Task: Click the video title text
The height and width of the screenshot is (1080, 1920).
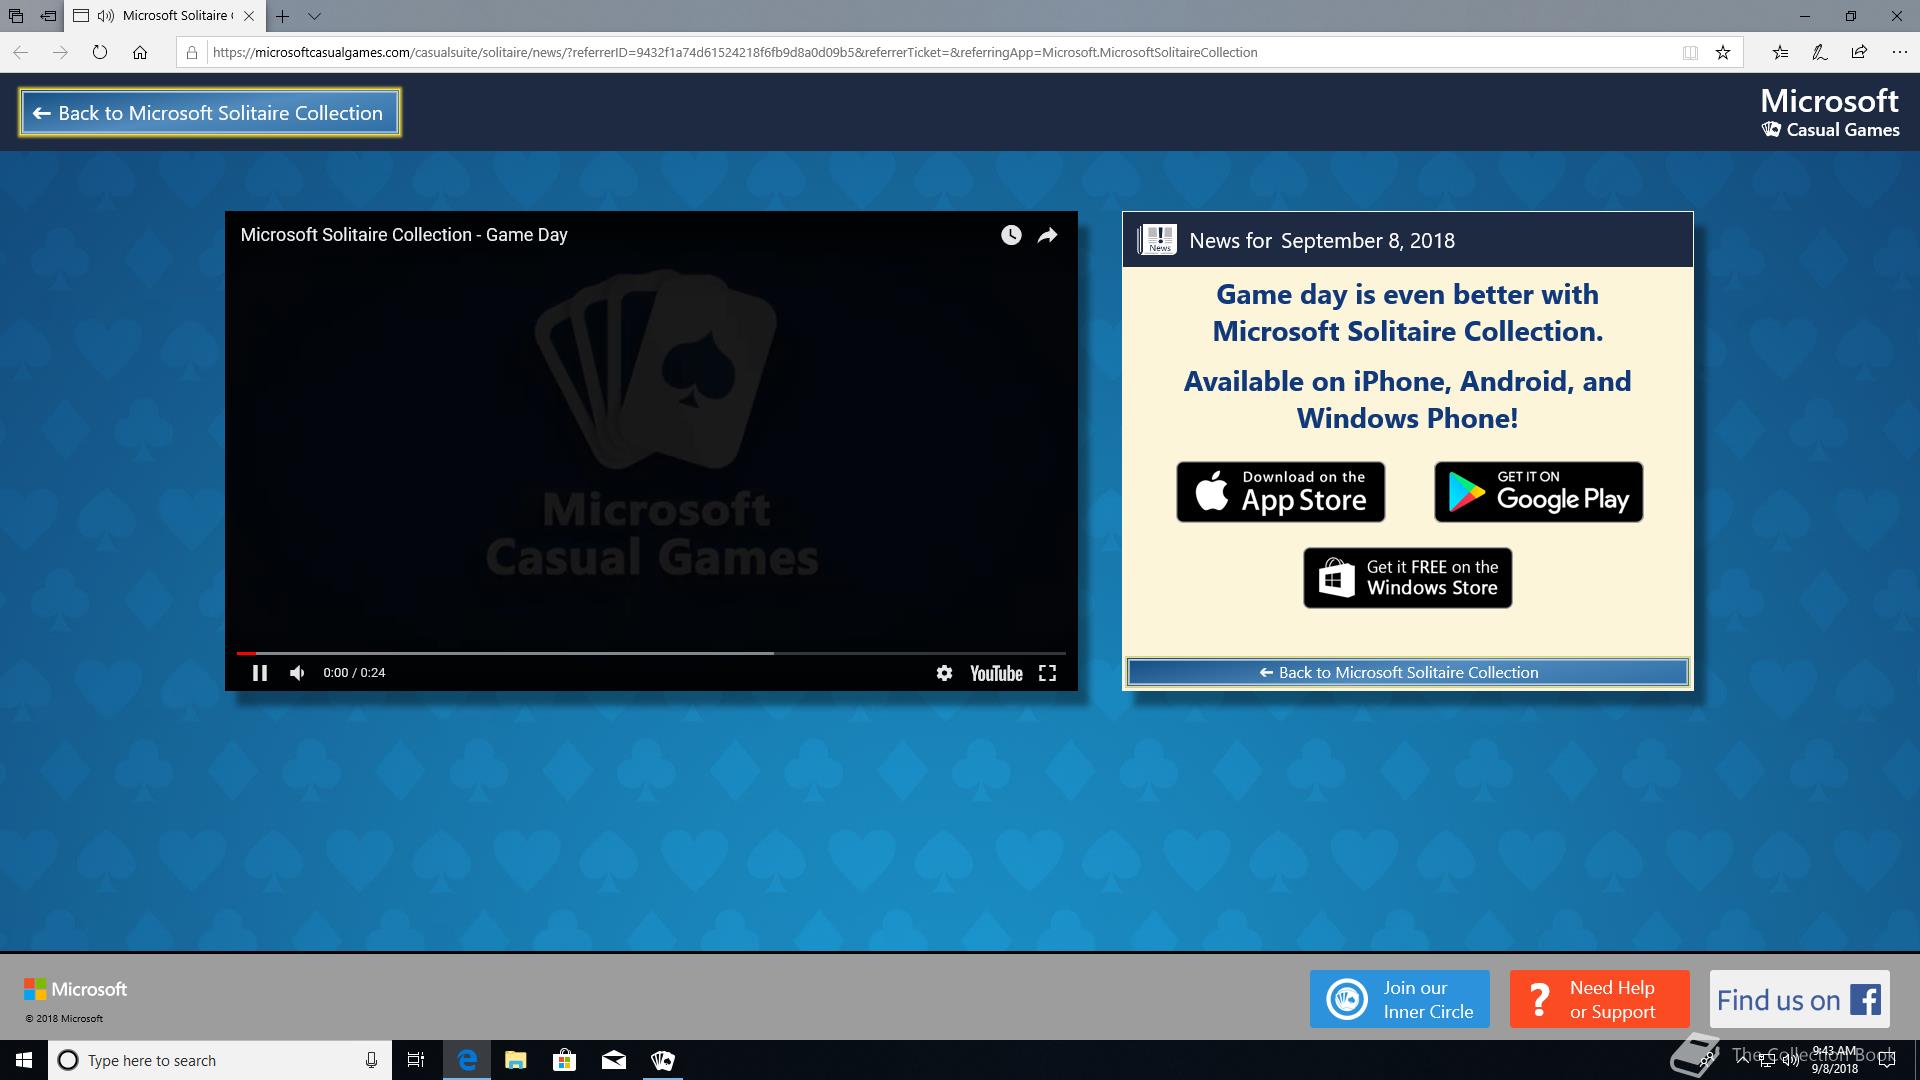Action: pyautogui.click(x=404, y=235)
